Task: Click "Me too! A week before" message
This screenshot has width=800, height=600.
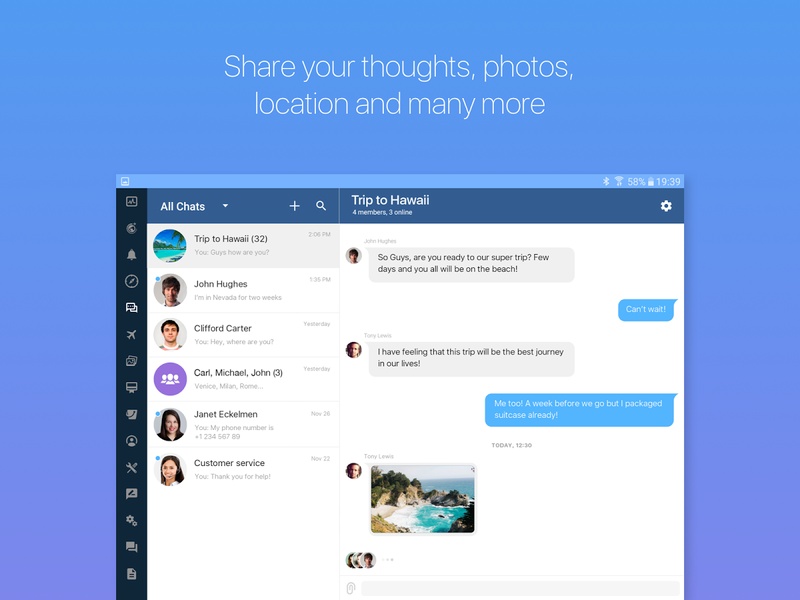Action: pyautogui.click(x=580, y=410)
